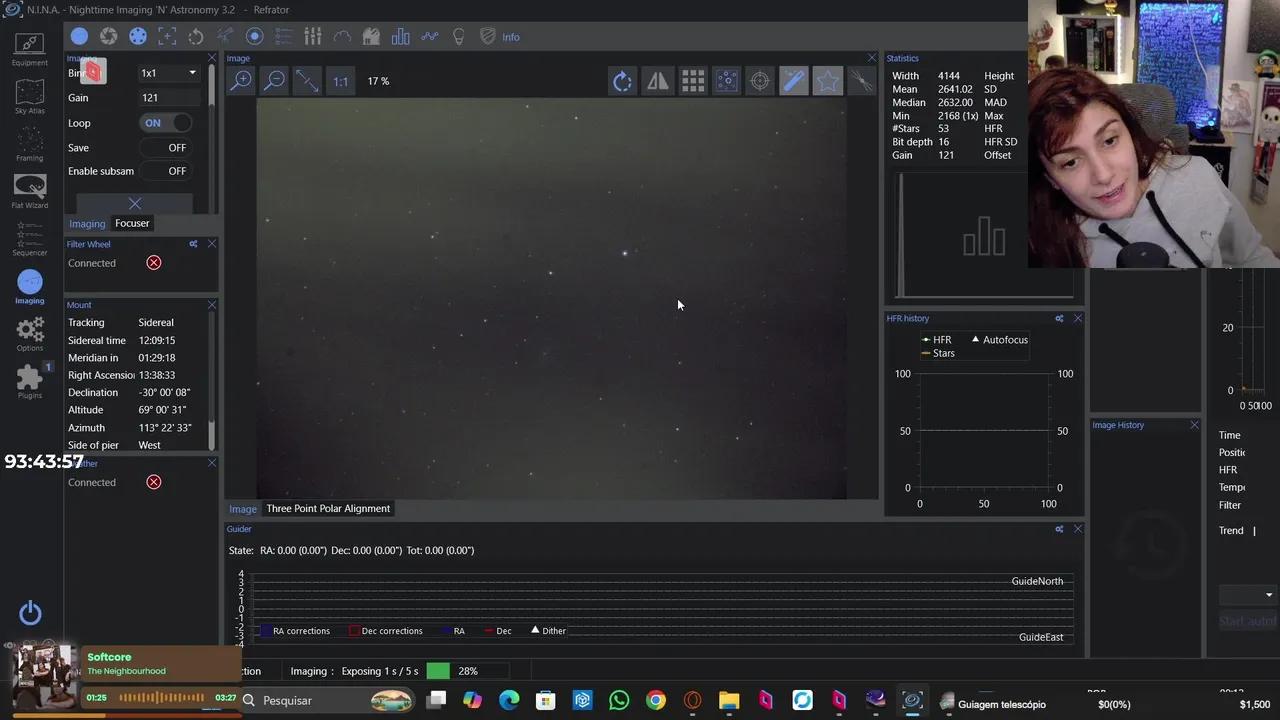The image size is (1280, 720).
Task: Toggle the telescope mount panel icon
Action: (225, 37)
